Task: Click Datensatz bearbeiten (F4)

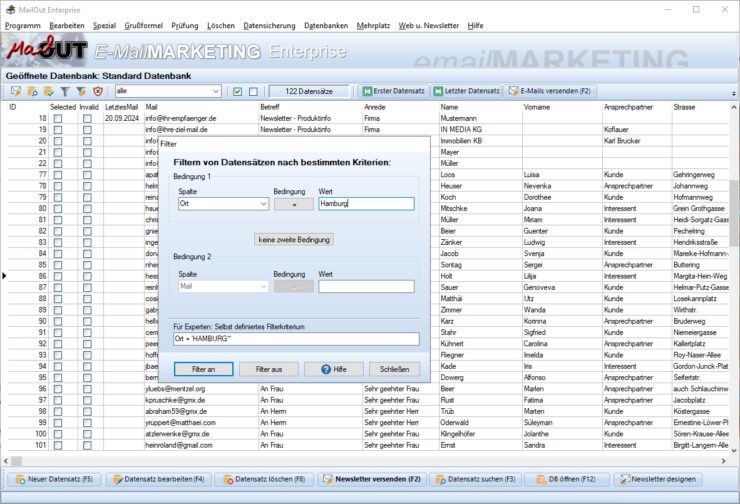Action: 159,479
